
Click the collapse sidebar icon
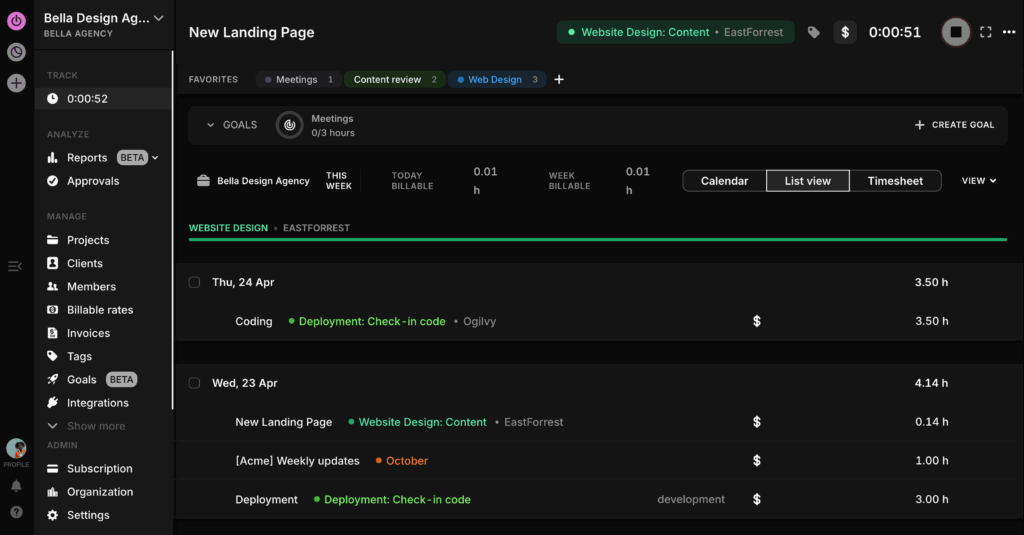[x=14, y=267]
